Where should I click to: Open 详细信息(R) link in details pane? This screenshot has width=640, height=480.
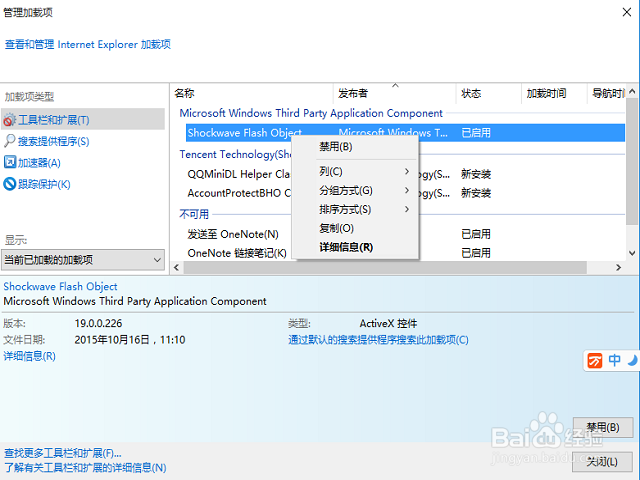(x=29, y=356)
